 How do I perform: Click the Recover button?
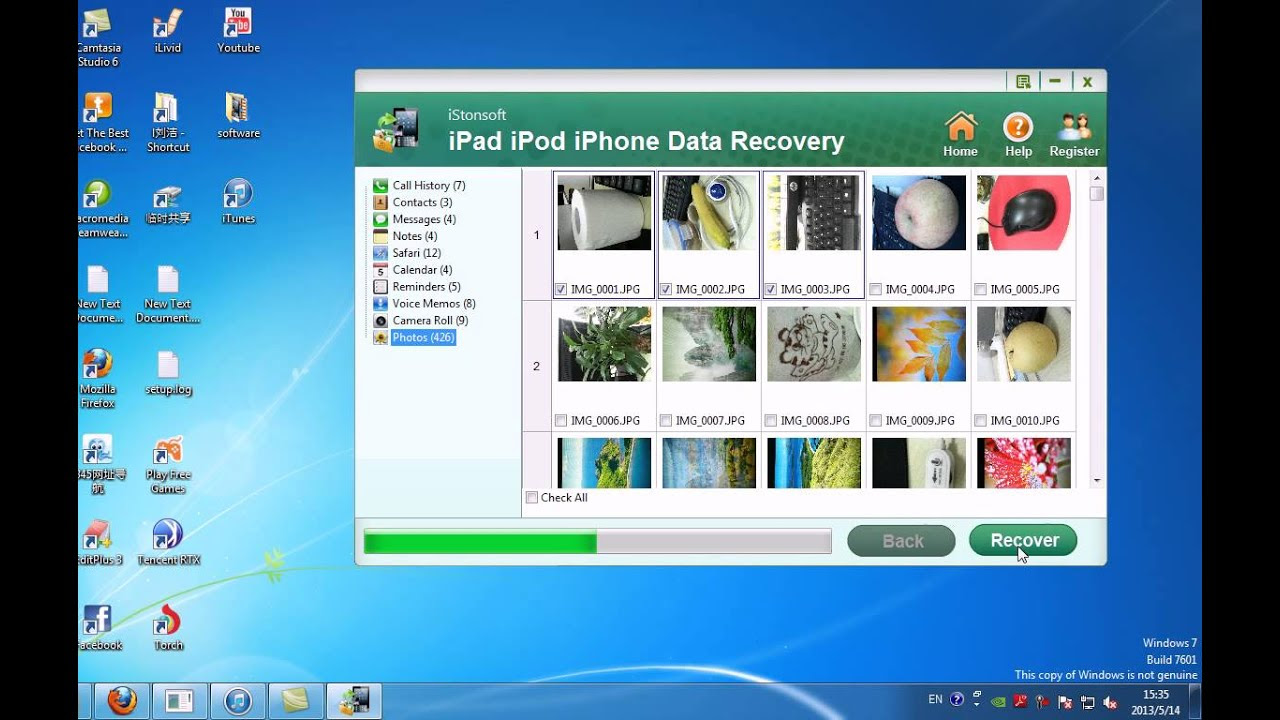coord(1023,541)
